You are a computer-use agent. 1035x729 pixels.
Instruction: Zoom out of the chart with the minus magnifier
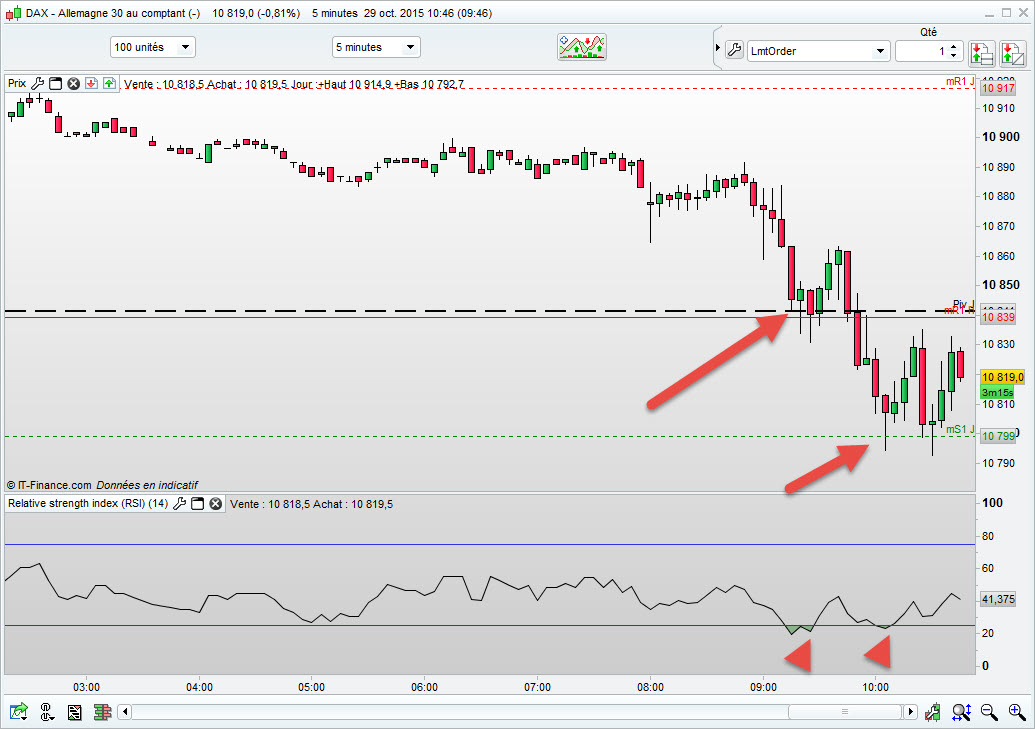989,711
